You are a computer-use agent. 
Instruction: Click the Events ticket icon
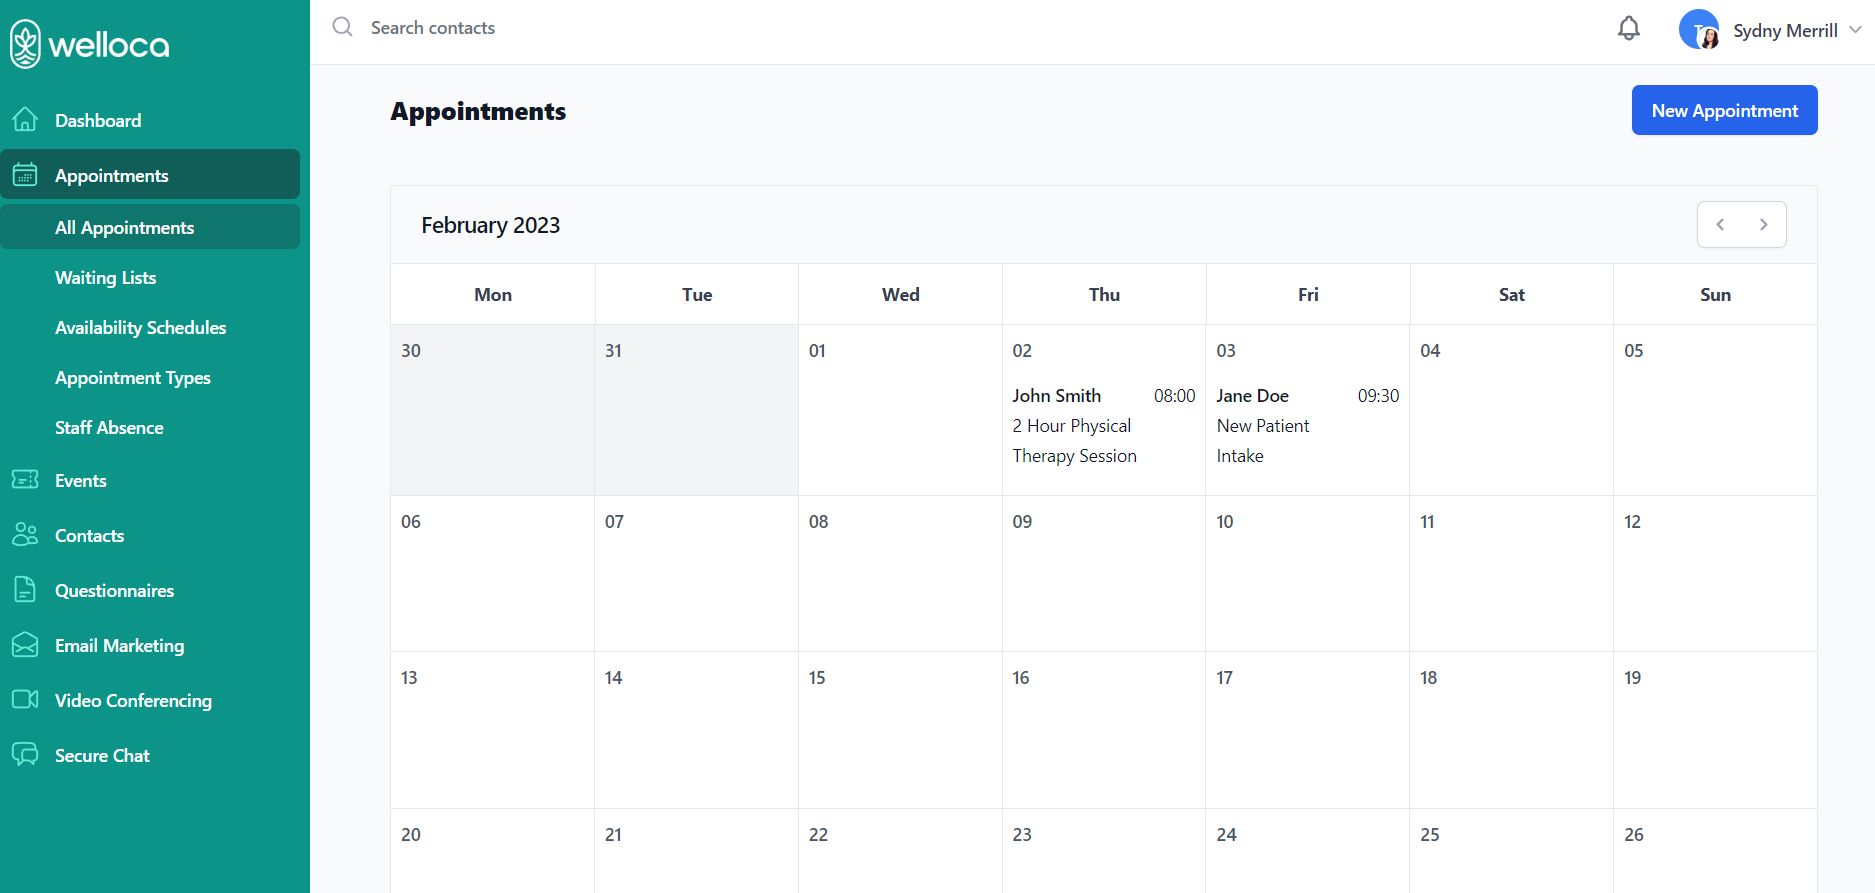click(25, 480)
